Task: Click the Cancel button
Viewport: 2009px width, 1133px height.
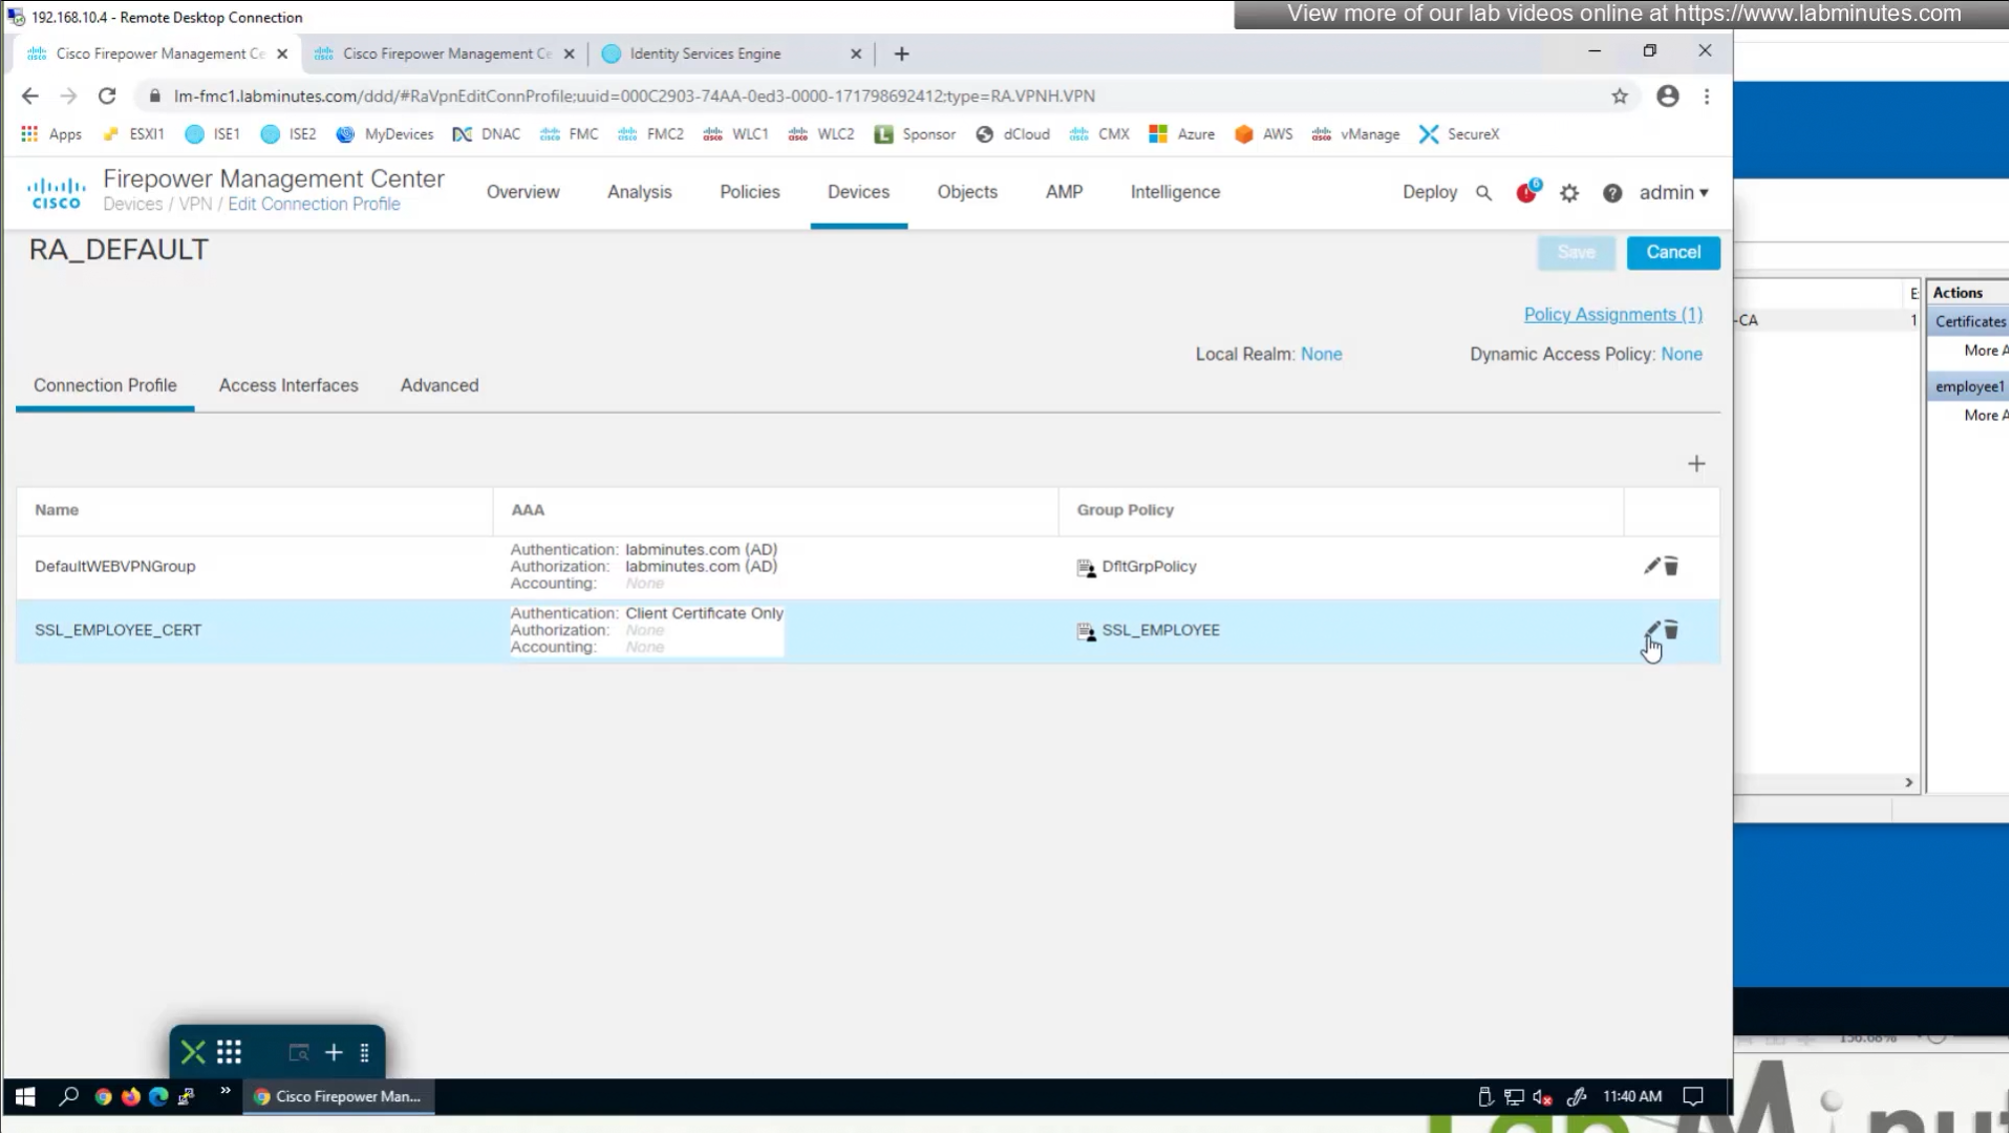Action: [x=1672, y=253]
